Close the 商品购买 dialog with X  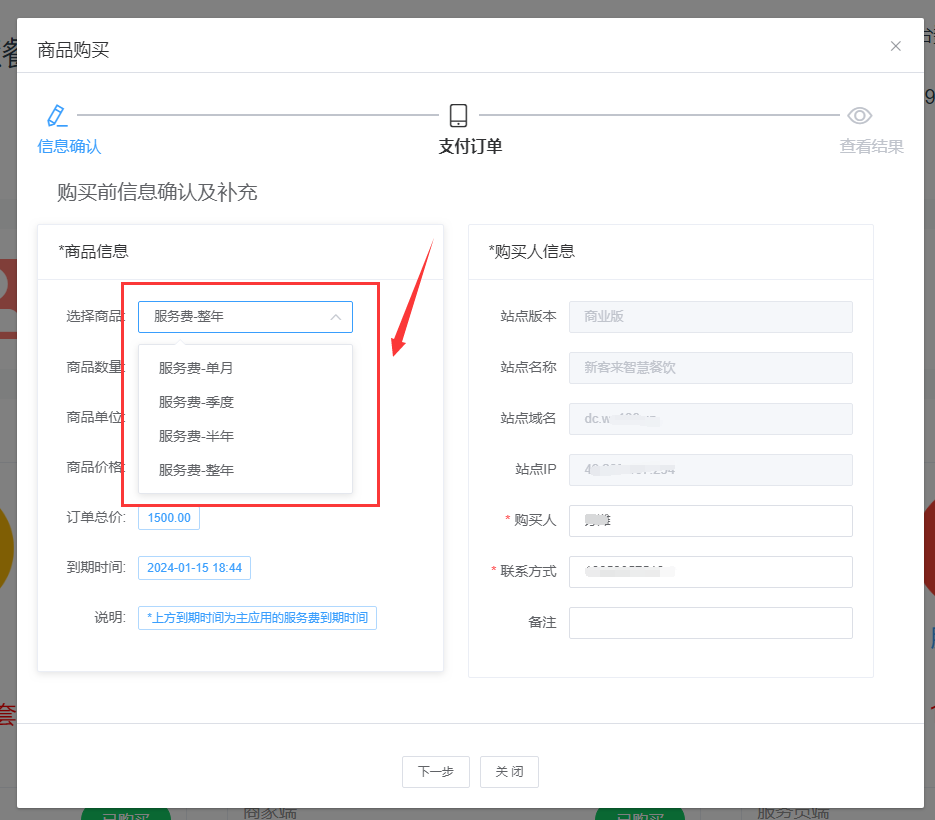[895, 46]
